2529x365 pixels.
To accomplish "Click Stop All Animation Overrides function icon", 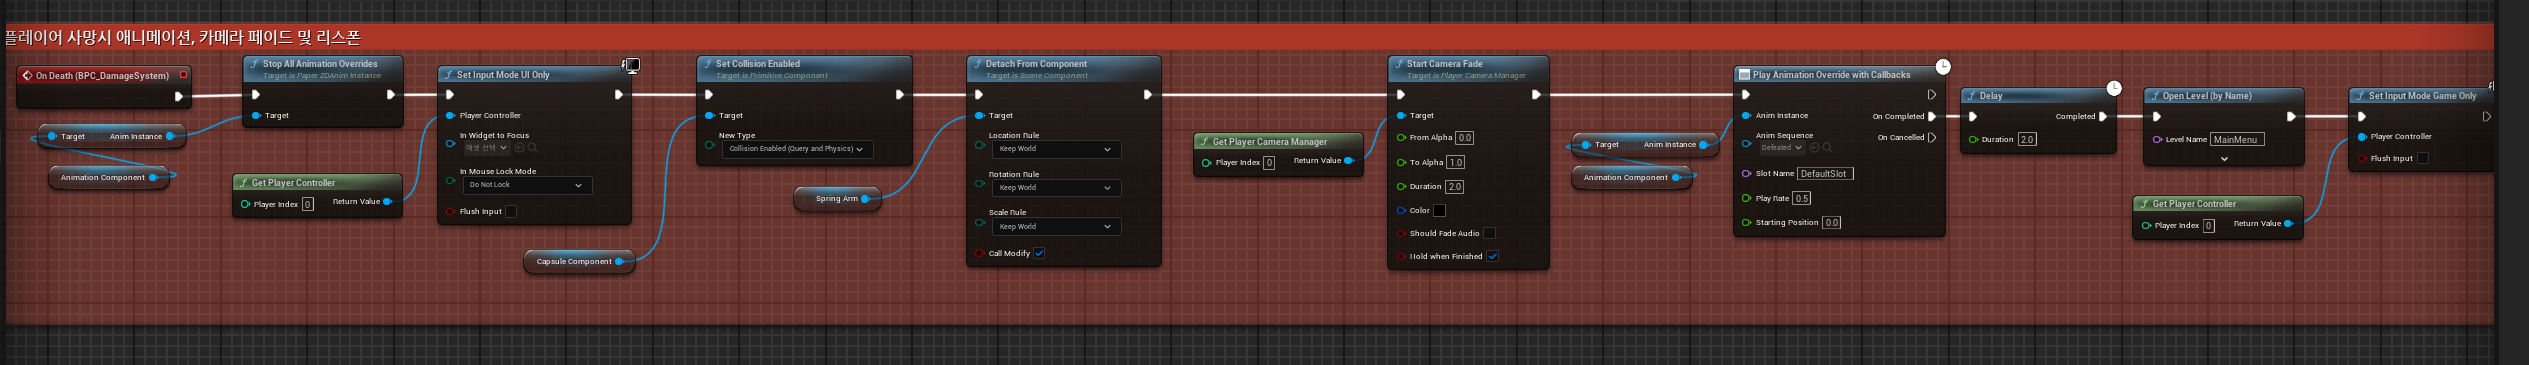I will click(254, 63).
